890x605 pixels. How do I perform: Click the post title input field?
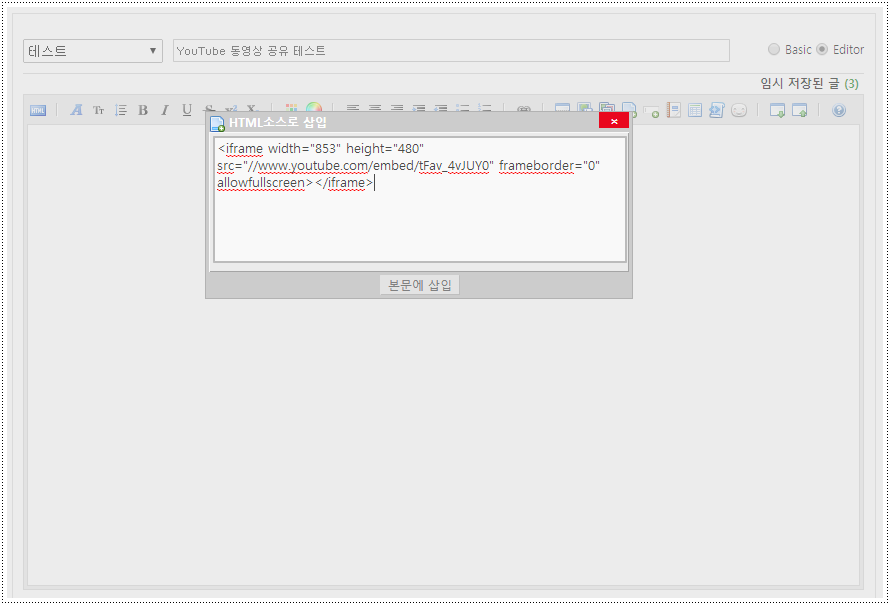(451, 51)
